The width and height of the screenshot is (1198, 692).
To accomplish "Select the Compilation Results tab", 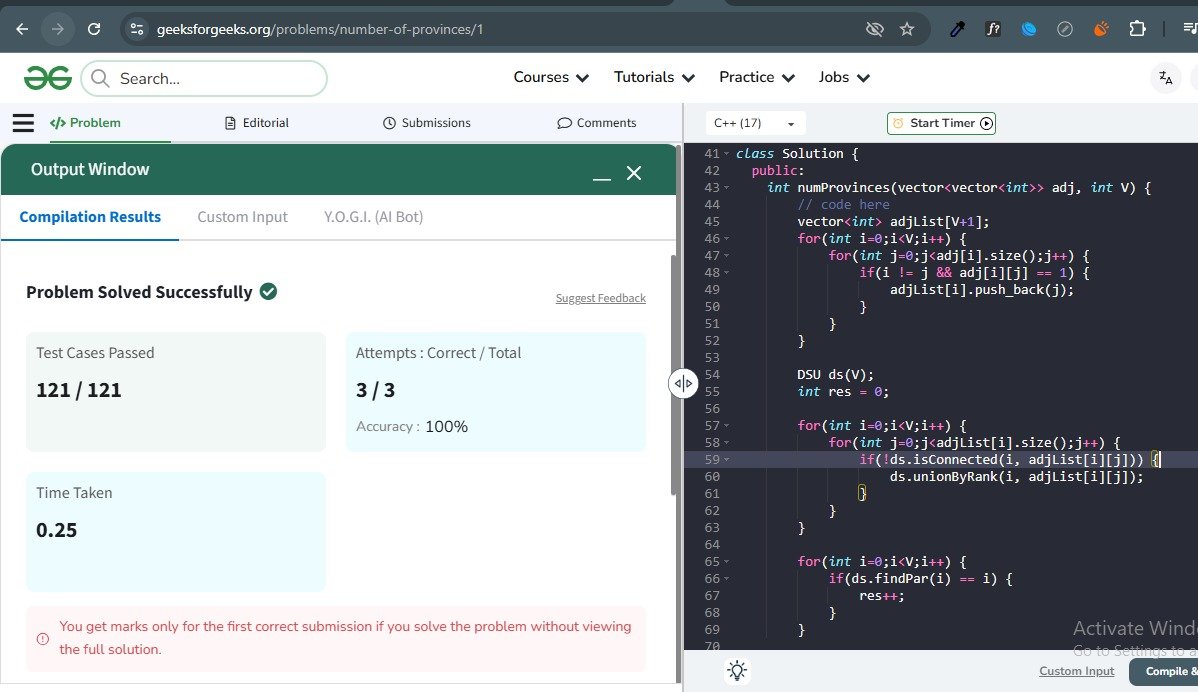I will click(90, 217).
